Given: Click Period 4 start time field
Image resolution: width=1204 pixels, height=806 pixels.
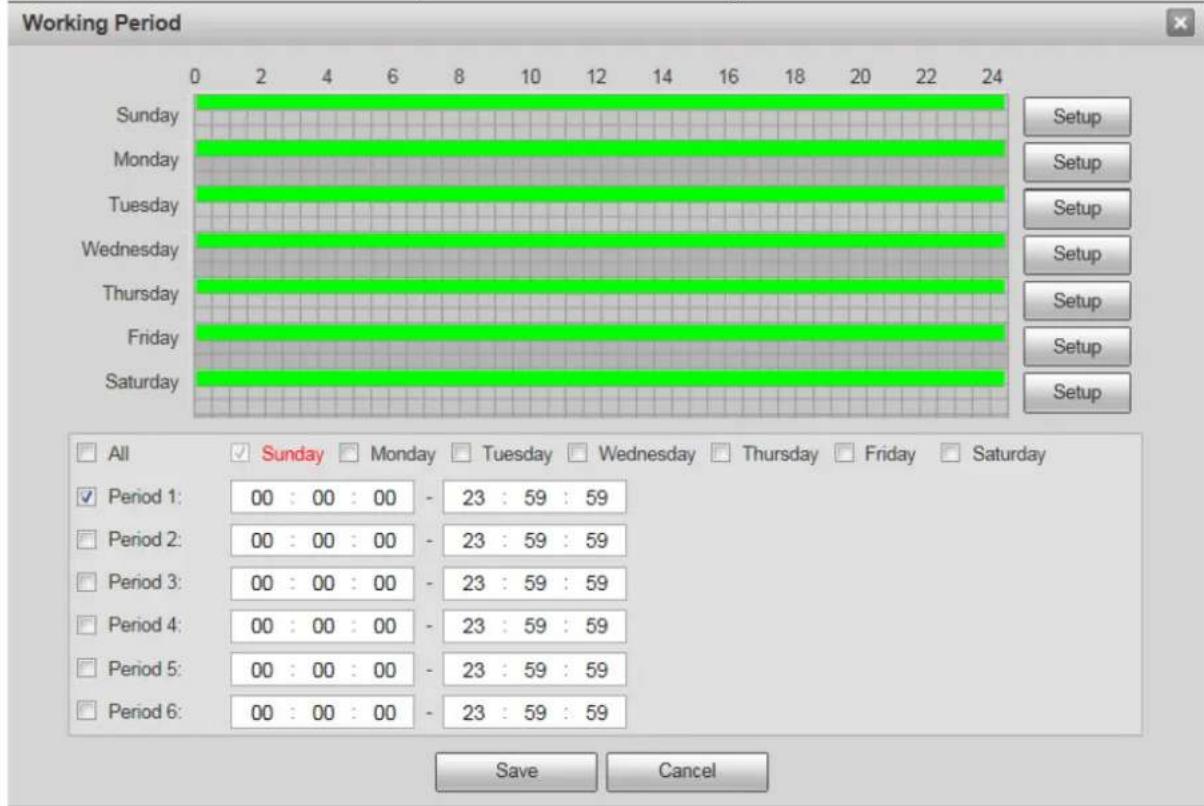Looking at the screenshot, I should tap(322, 627).
